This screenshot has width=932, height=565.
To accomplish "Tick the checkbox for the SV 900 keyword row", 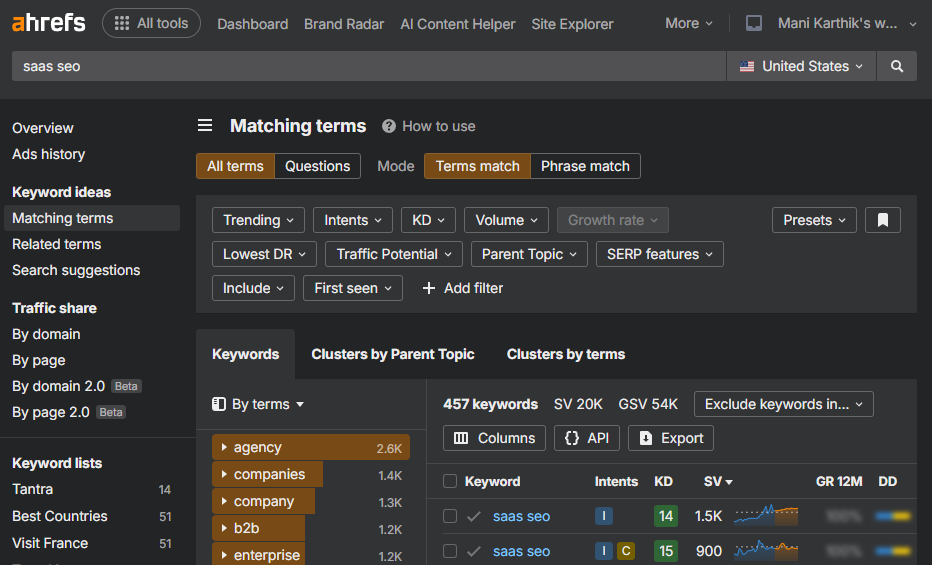I will [450, 551].
